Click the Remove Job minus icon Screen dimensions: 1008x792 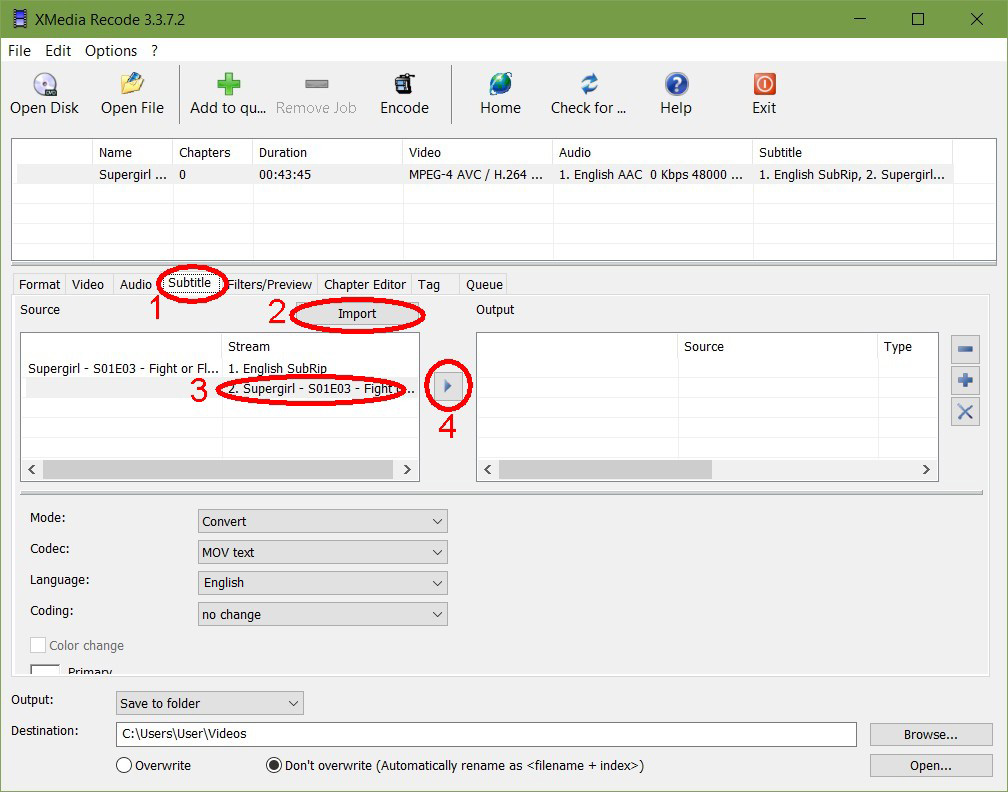coord(316,84)
